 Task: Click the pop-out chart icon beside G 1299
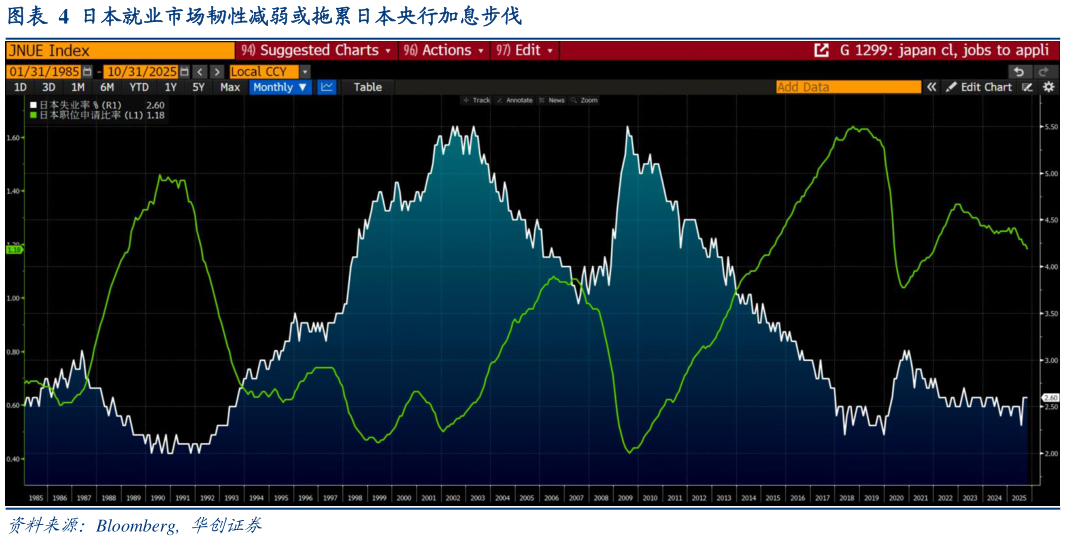(x=821, y=50)
